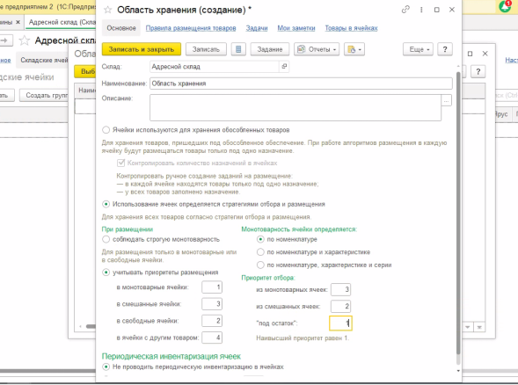
Task: Edit 'из монотоварных ячеек' priority field
Action: coord(340,289)
